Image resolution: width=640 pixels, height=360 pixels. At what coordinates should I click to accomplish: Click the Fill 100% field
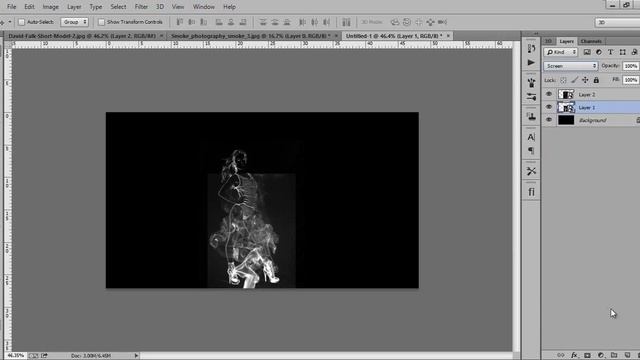(x=631, y=80)
